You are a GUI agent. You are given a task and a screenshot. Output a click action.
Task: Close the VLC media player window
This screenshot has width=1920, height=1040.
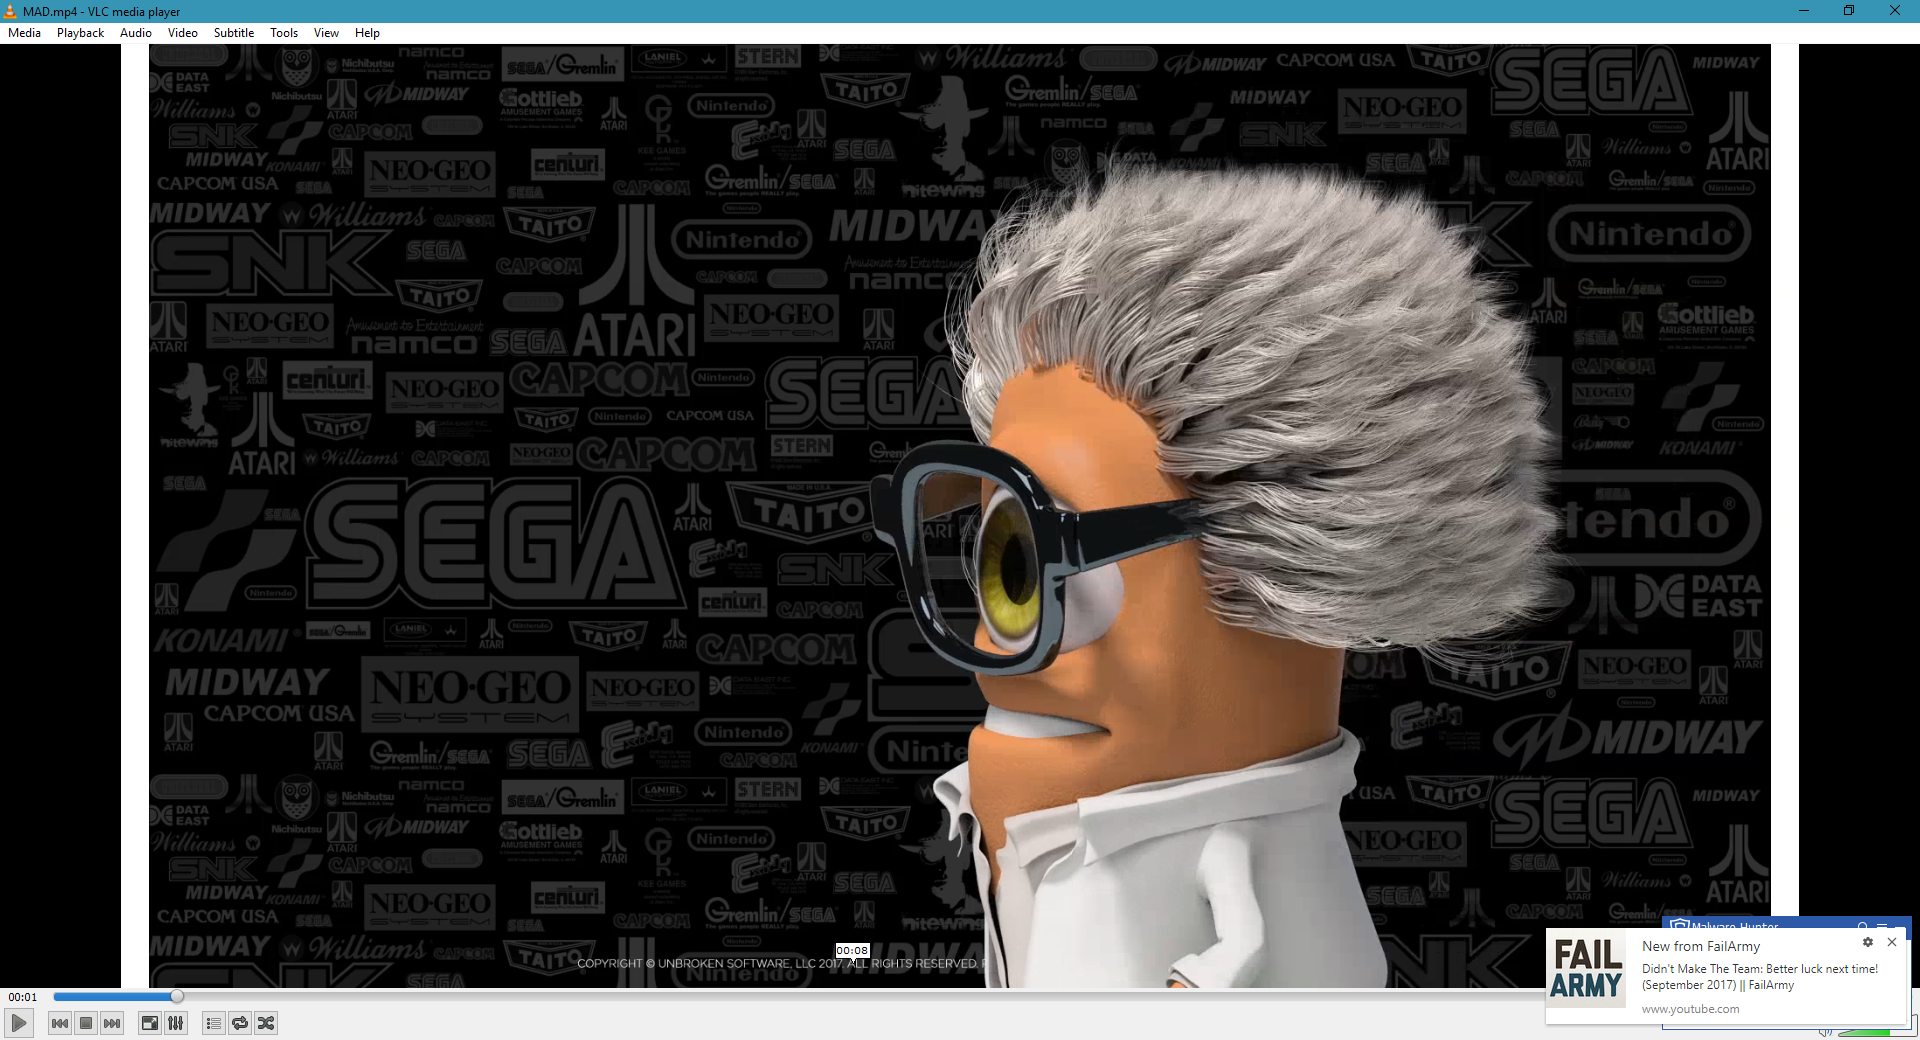tap(1895, 11)
